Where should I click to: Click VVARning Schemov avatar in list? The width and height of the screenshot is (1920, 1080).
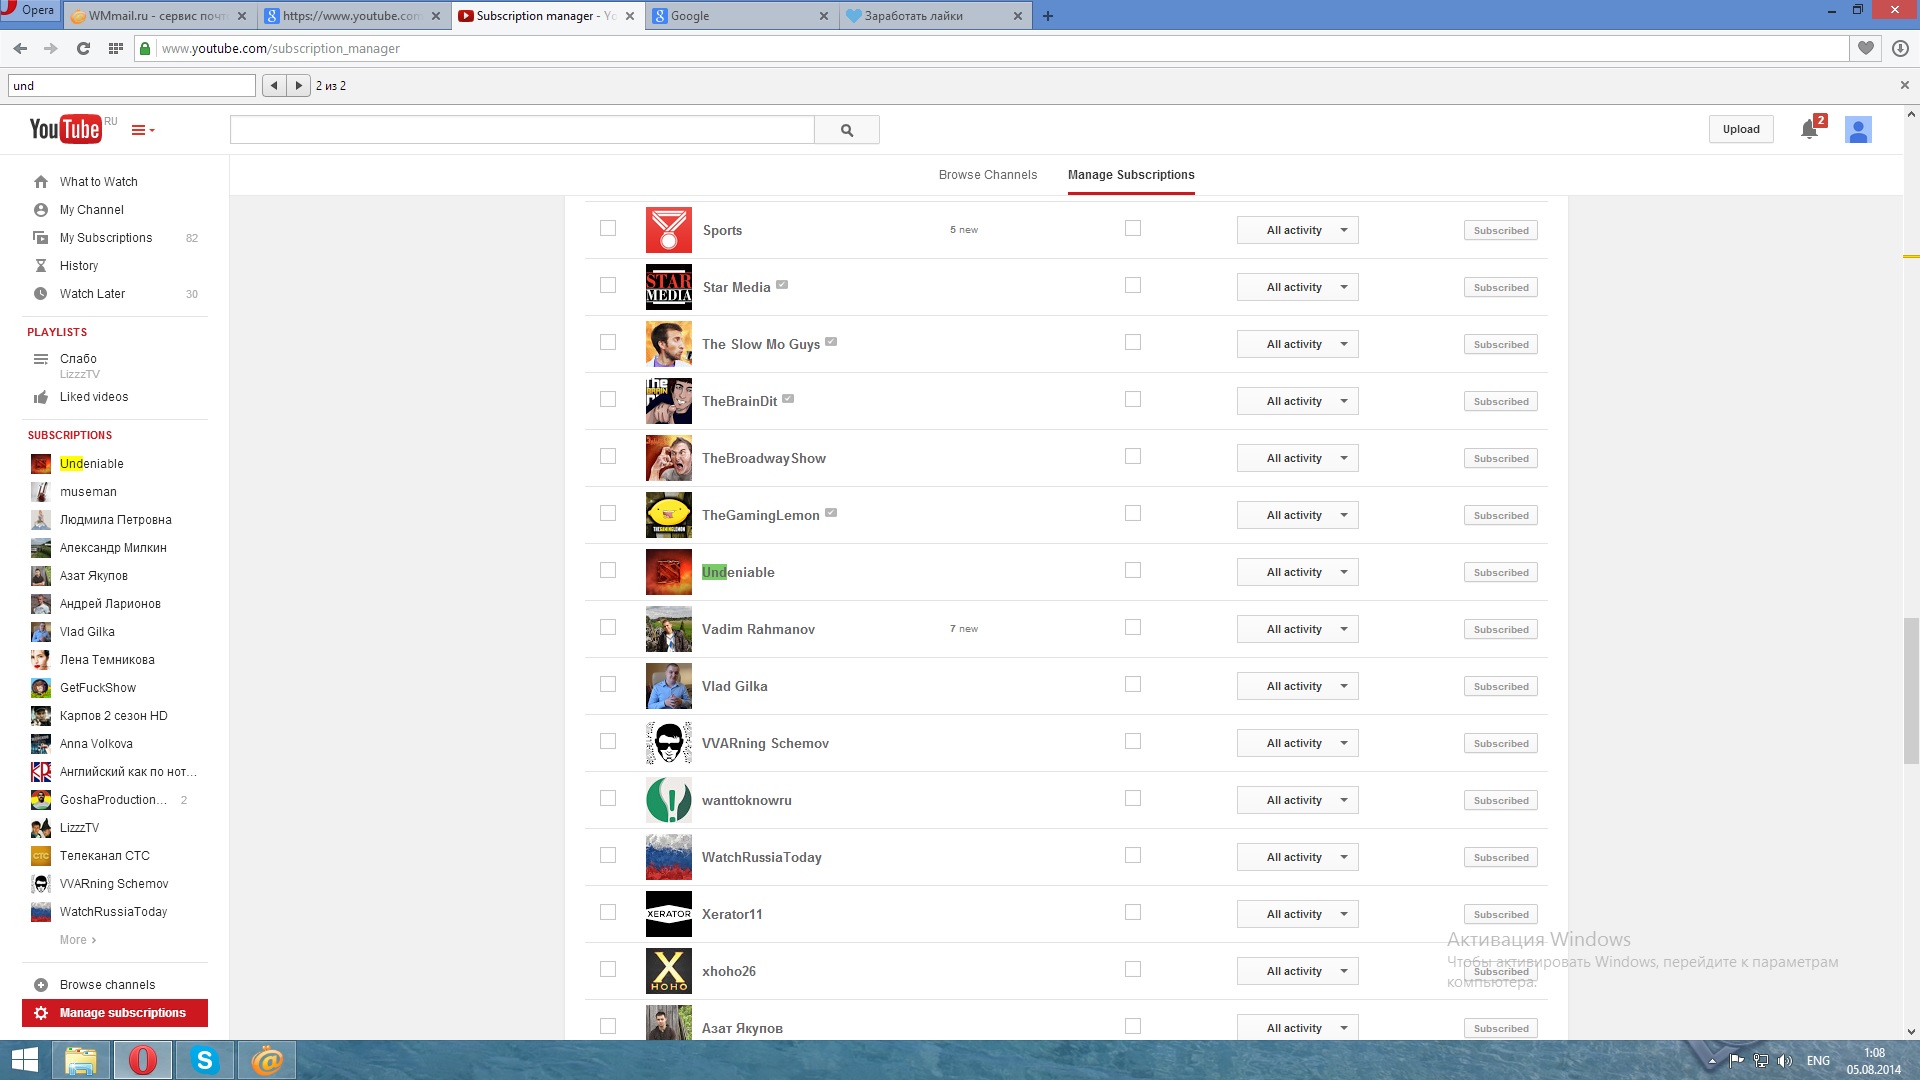coord(669,743)
